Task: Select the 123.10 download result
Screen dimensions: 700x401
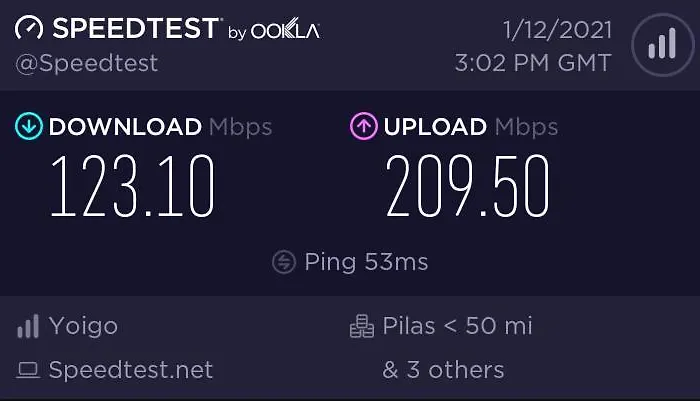Action: (132, 188)
